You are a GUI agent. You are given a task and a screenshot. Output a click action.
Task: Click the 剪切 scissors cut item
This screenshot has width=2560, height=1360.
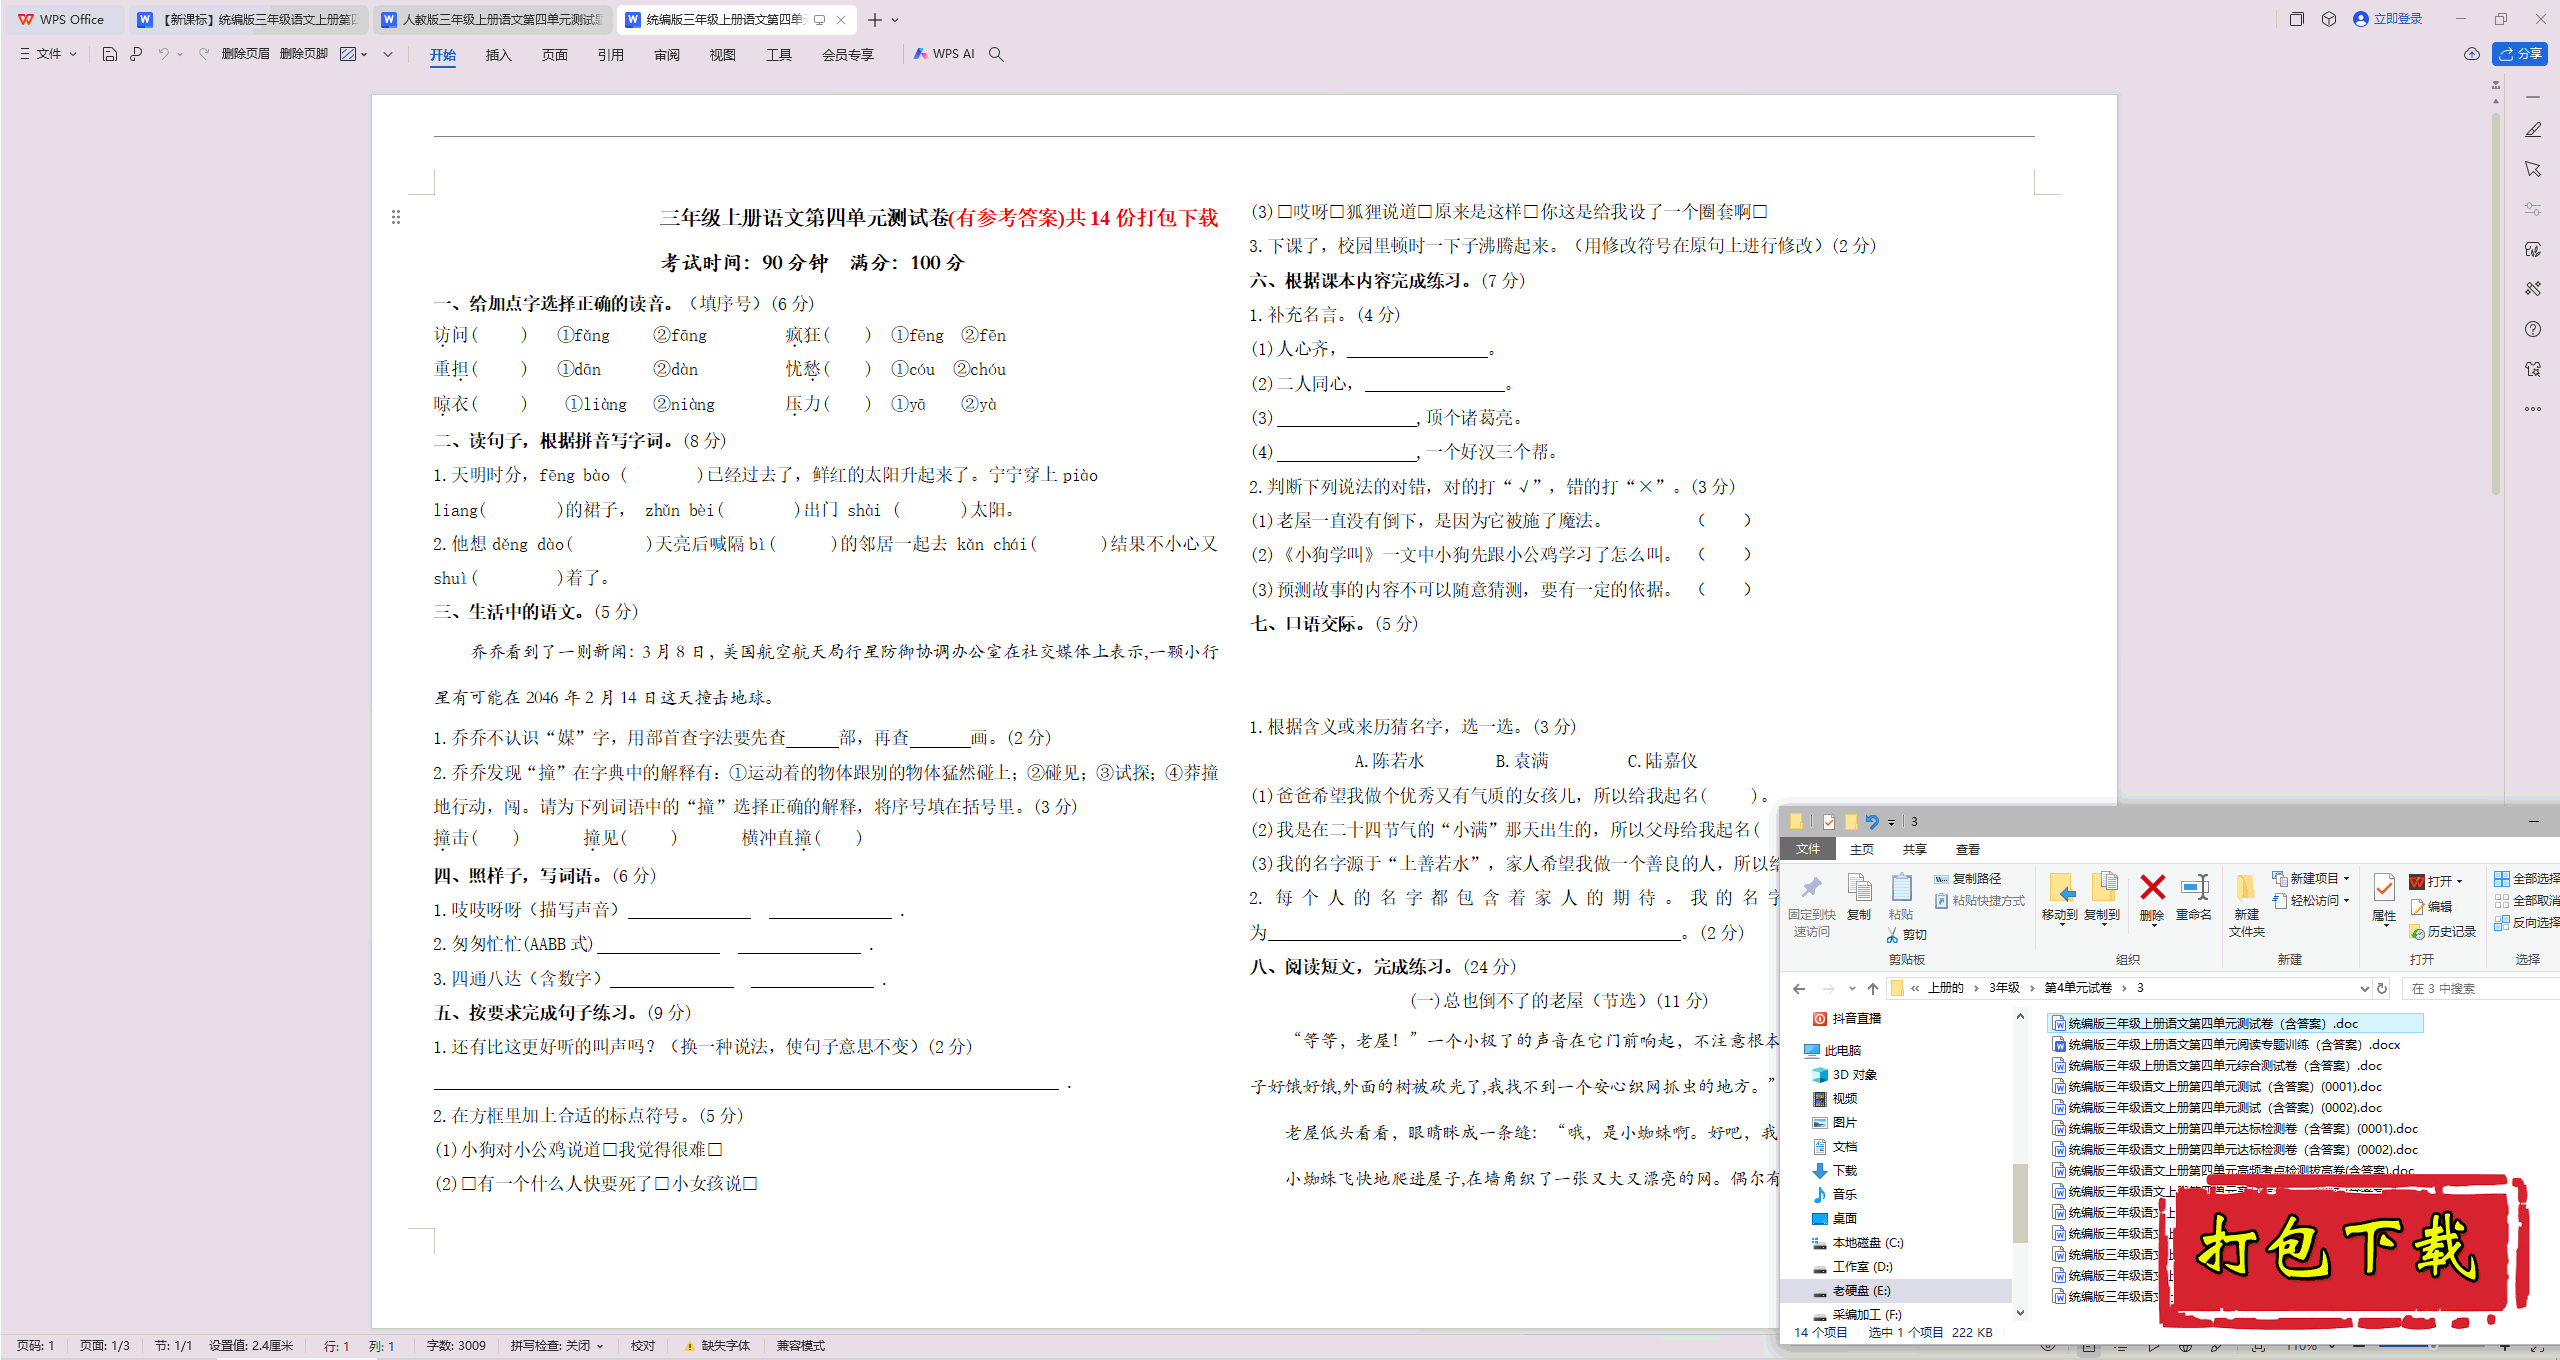[1906, 935]
